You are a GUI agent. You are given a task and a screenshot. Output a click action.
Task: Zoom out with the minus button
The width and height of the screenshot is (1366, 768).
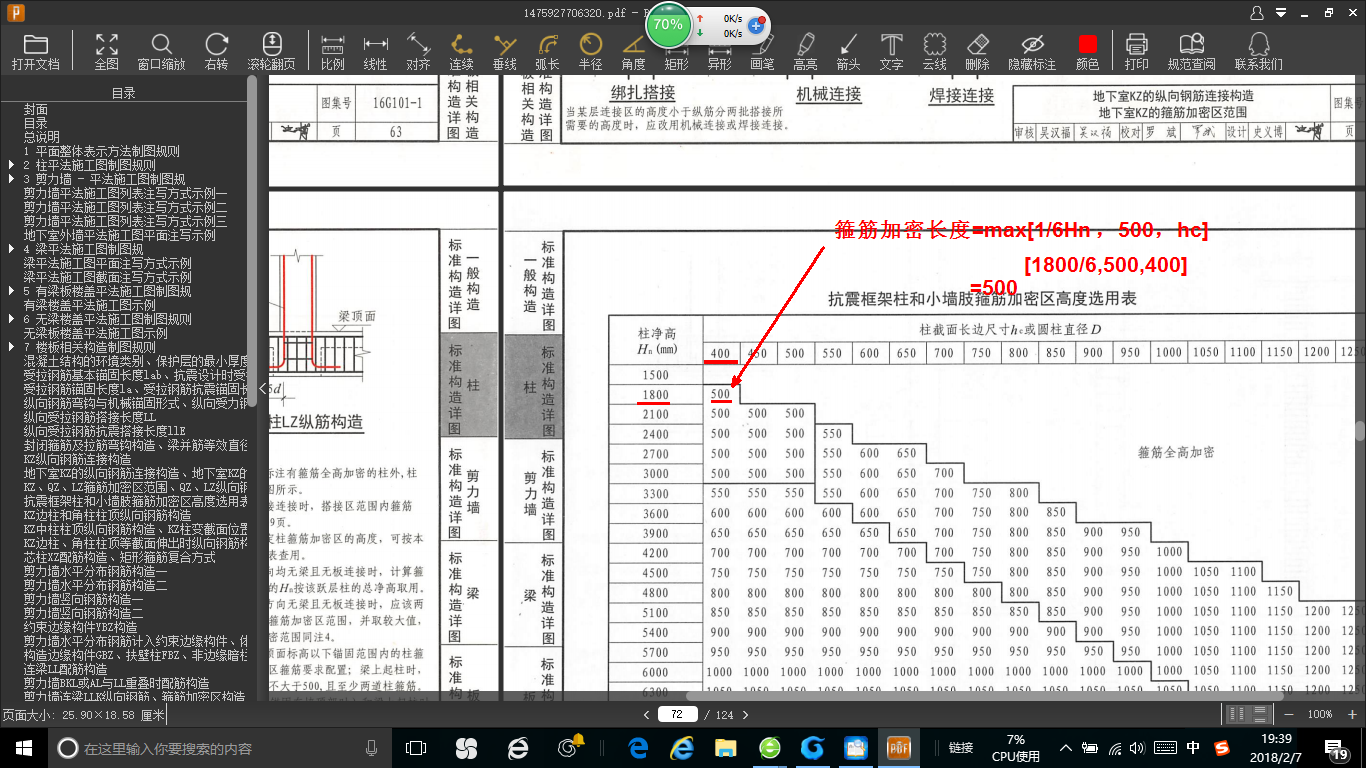(1289, 714)
